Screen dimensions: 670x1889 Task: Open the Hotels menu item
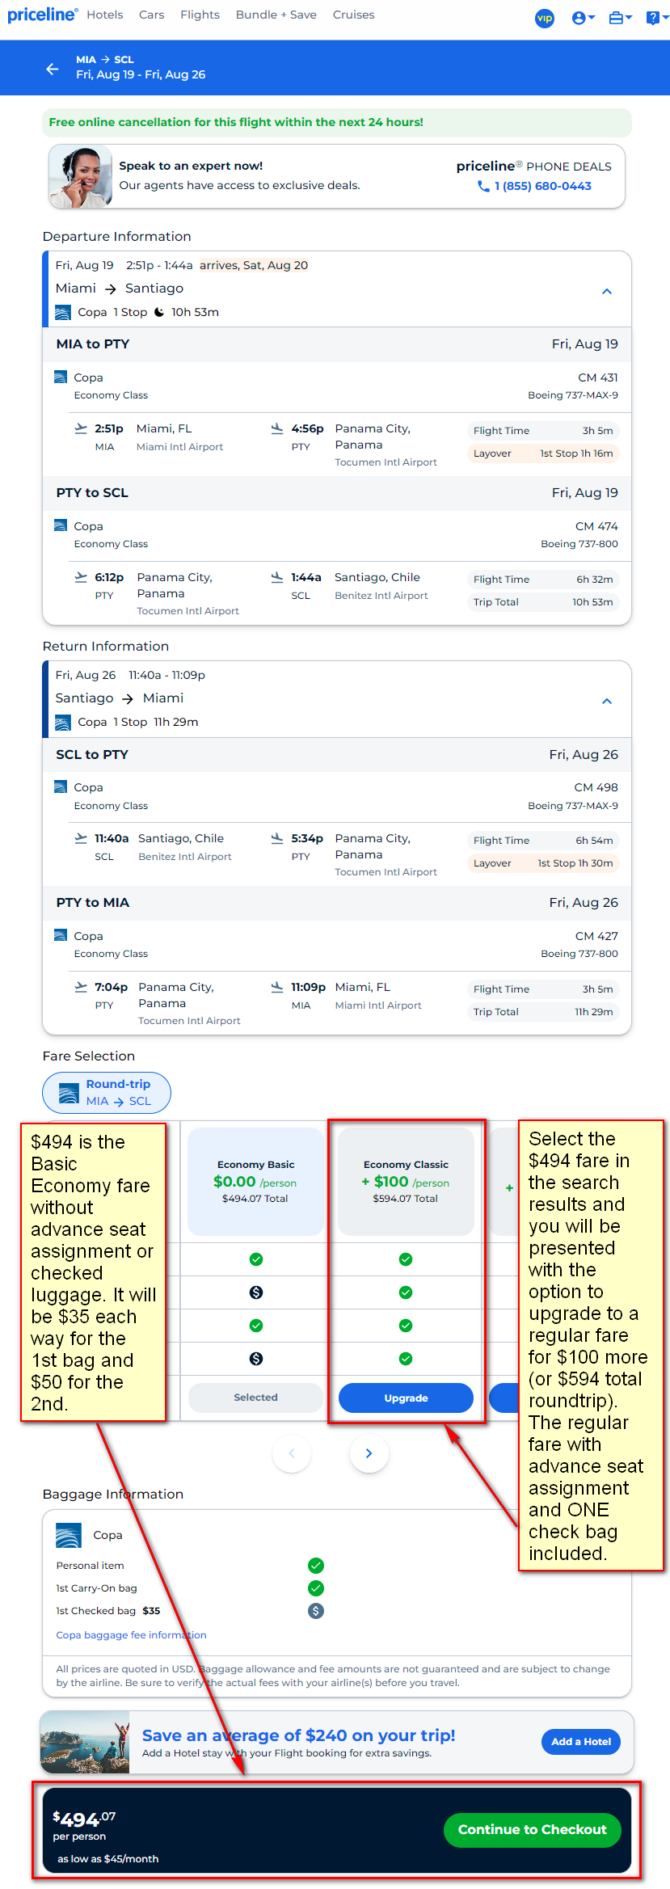click(105, 15)
